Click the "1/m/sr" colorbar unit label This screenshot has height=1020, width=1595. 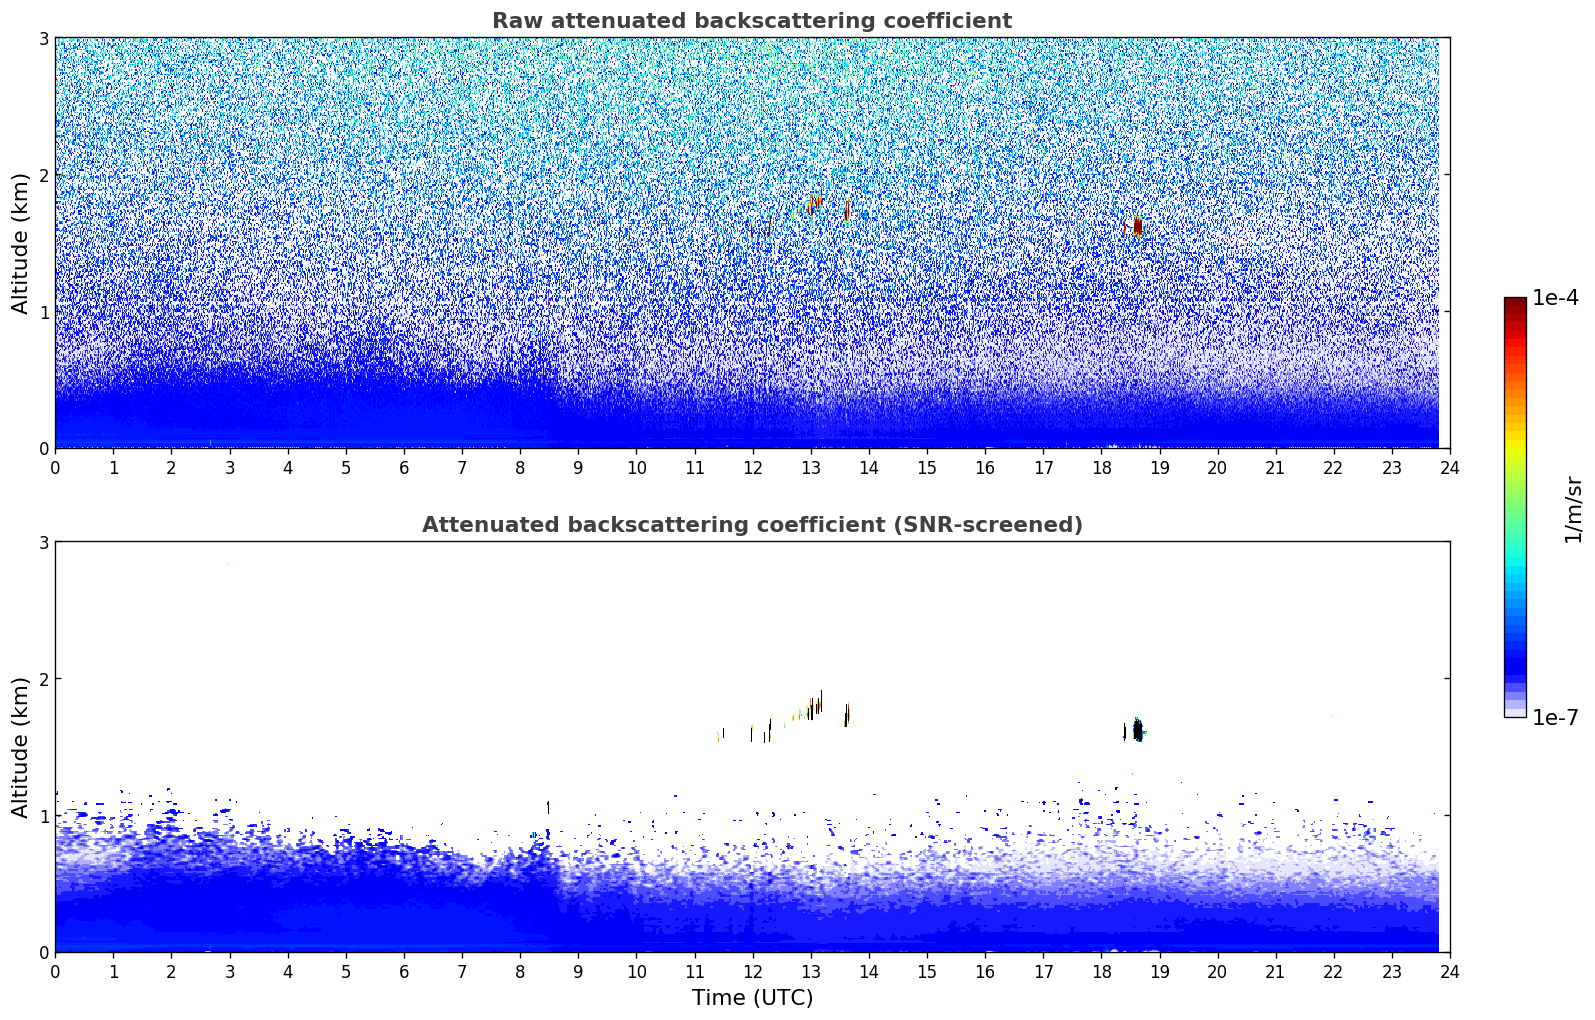(1573, 509)
